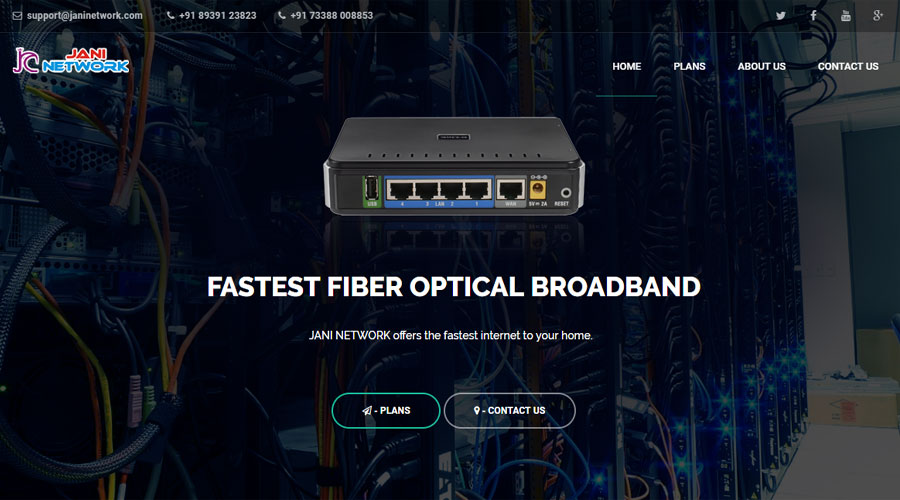Go to the HOME menu item
This screenshot has height=500, width=900.
click(626, 67)
